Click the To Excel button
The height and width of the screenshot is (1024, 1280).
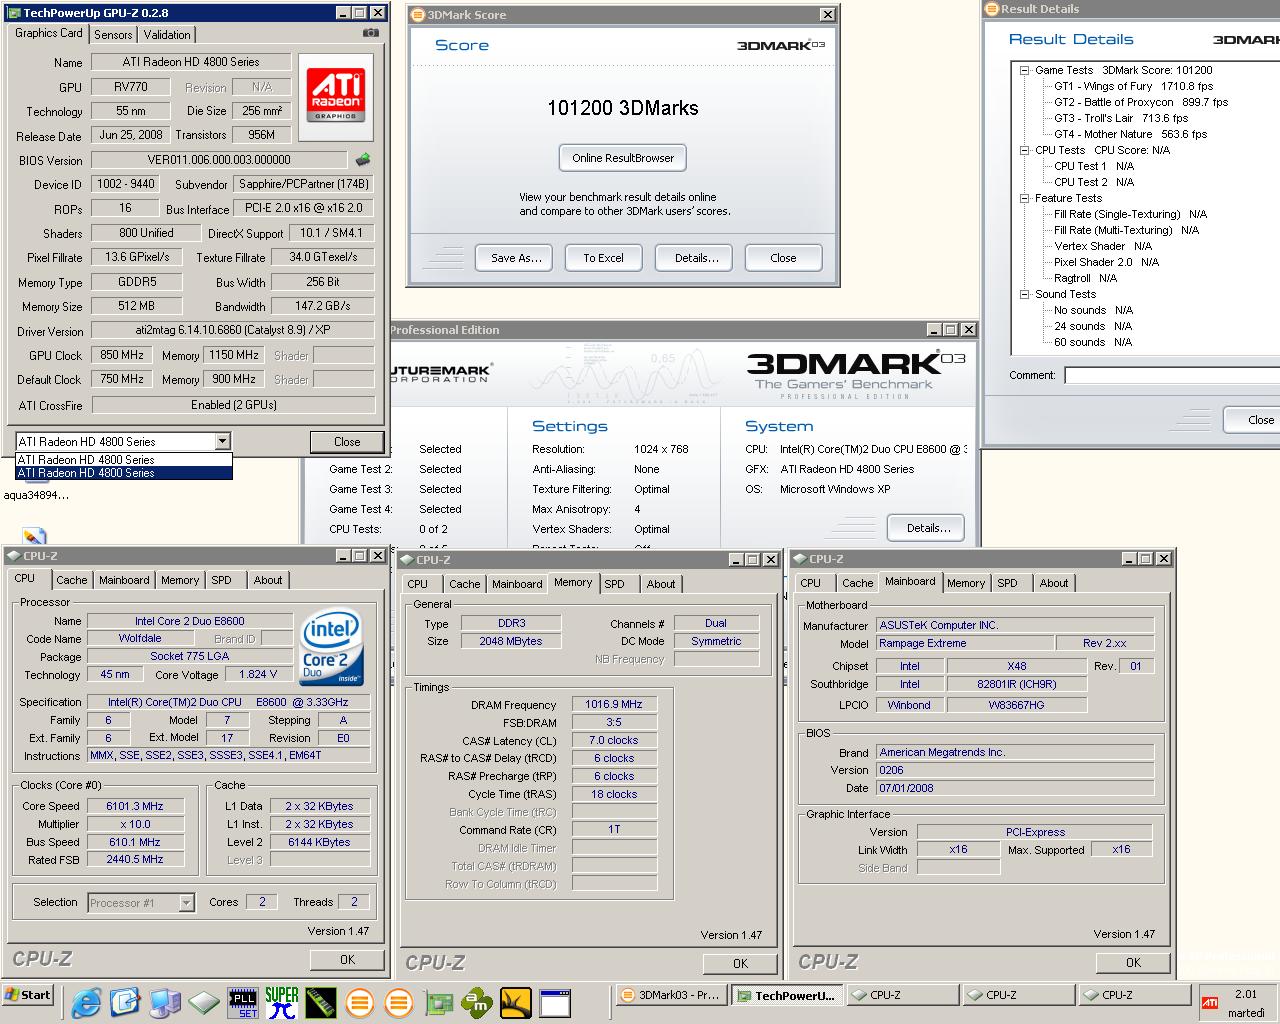point(603,258)
